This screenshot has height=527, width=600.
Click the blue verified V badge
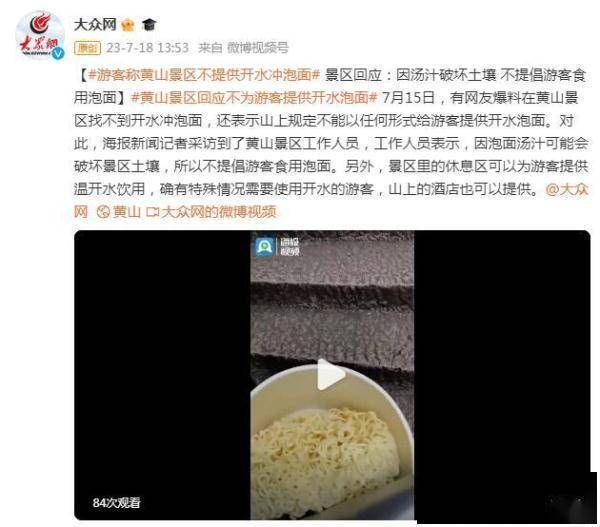click(58, 53)
